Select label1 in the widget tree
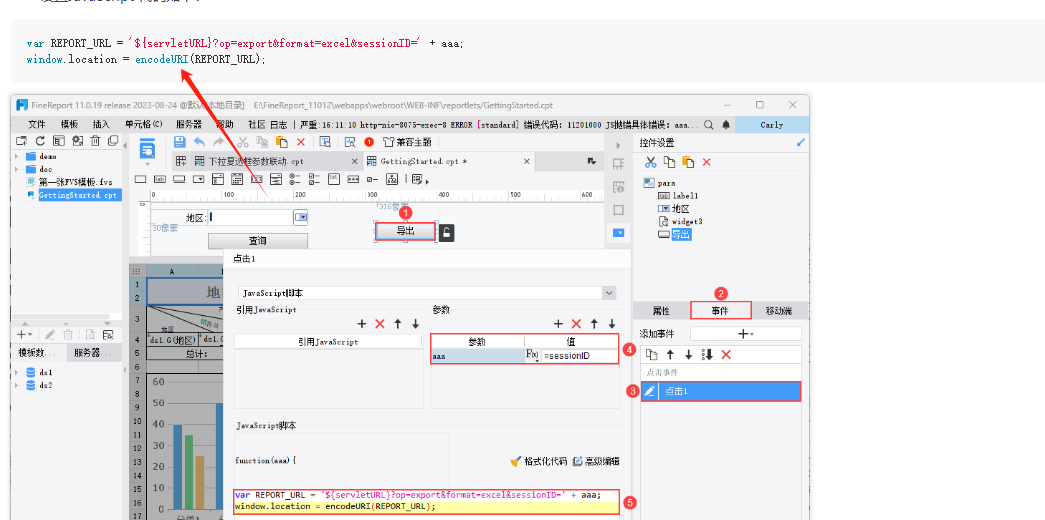This screenshot has width=1045, height=520. [x=678, y=195]
